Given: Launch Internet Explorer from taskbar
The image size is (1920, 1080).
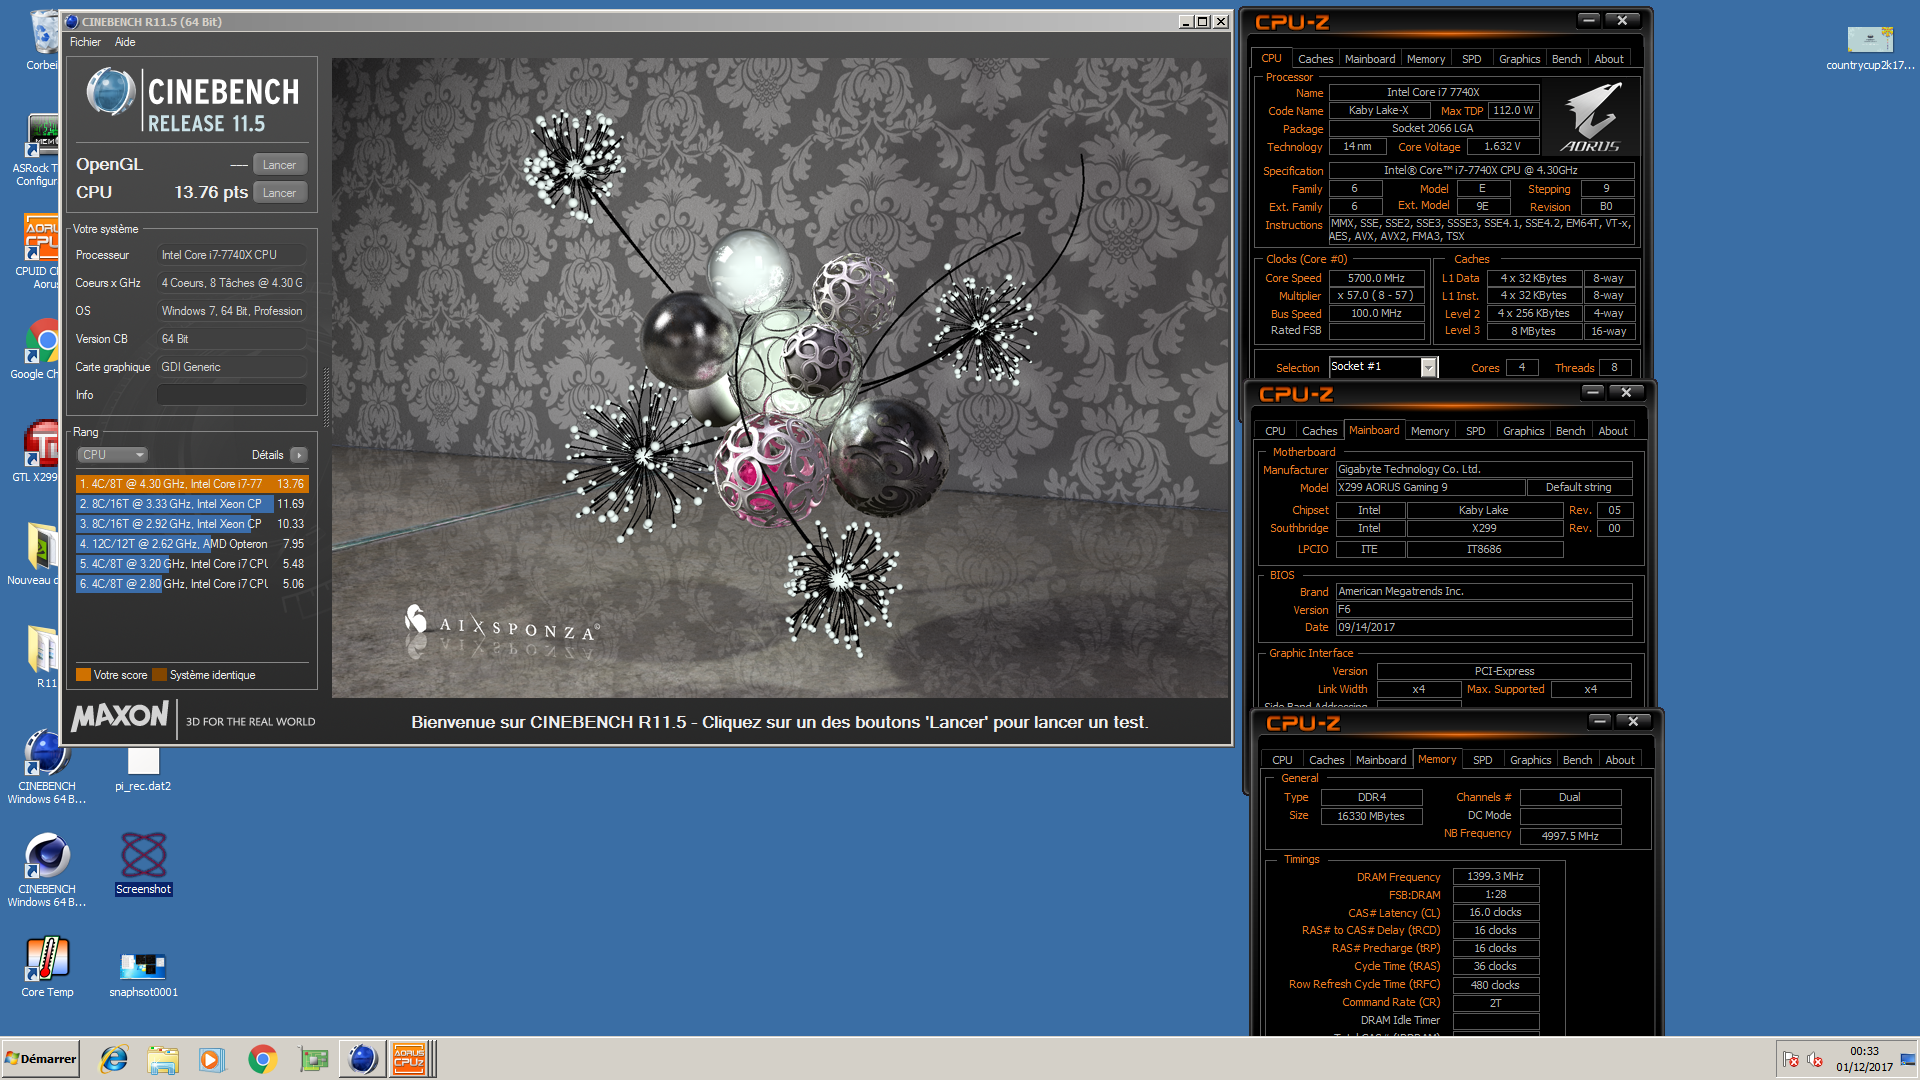Looking at the screenshot, I should pos(114,1058).
